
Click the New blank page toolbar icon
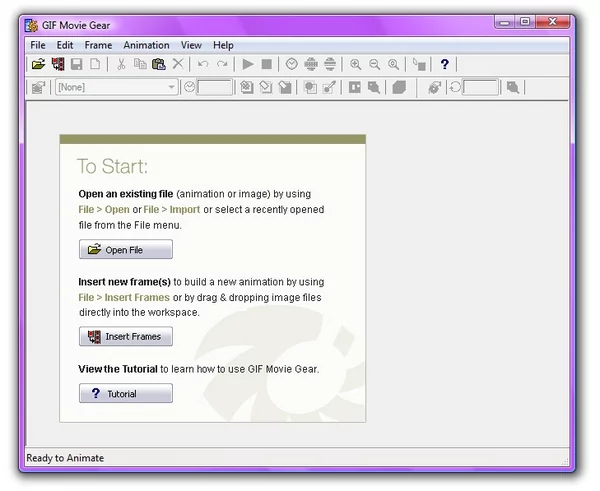pyautogui.click(x=95, y=64)
